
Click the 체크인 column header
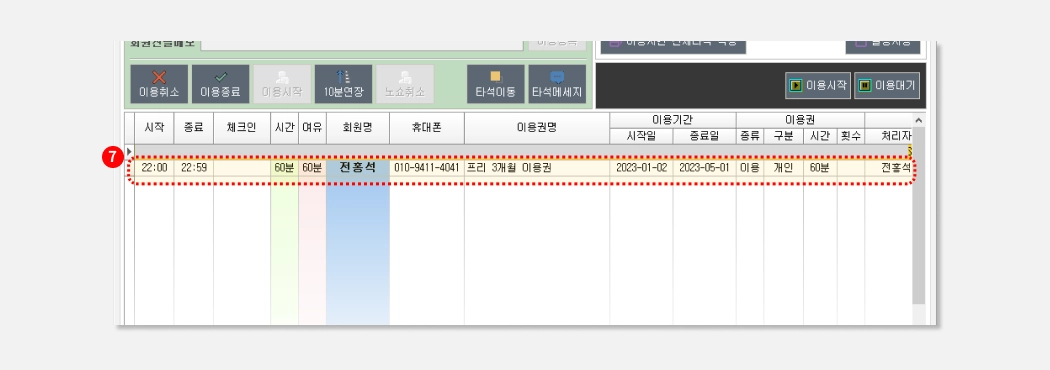point(242,128)
